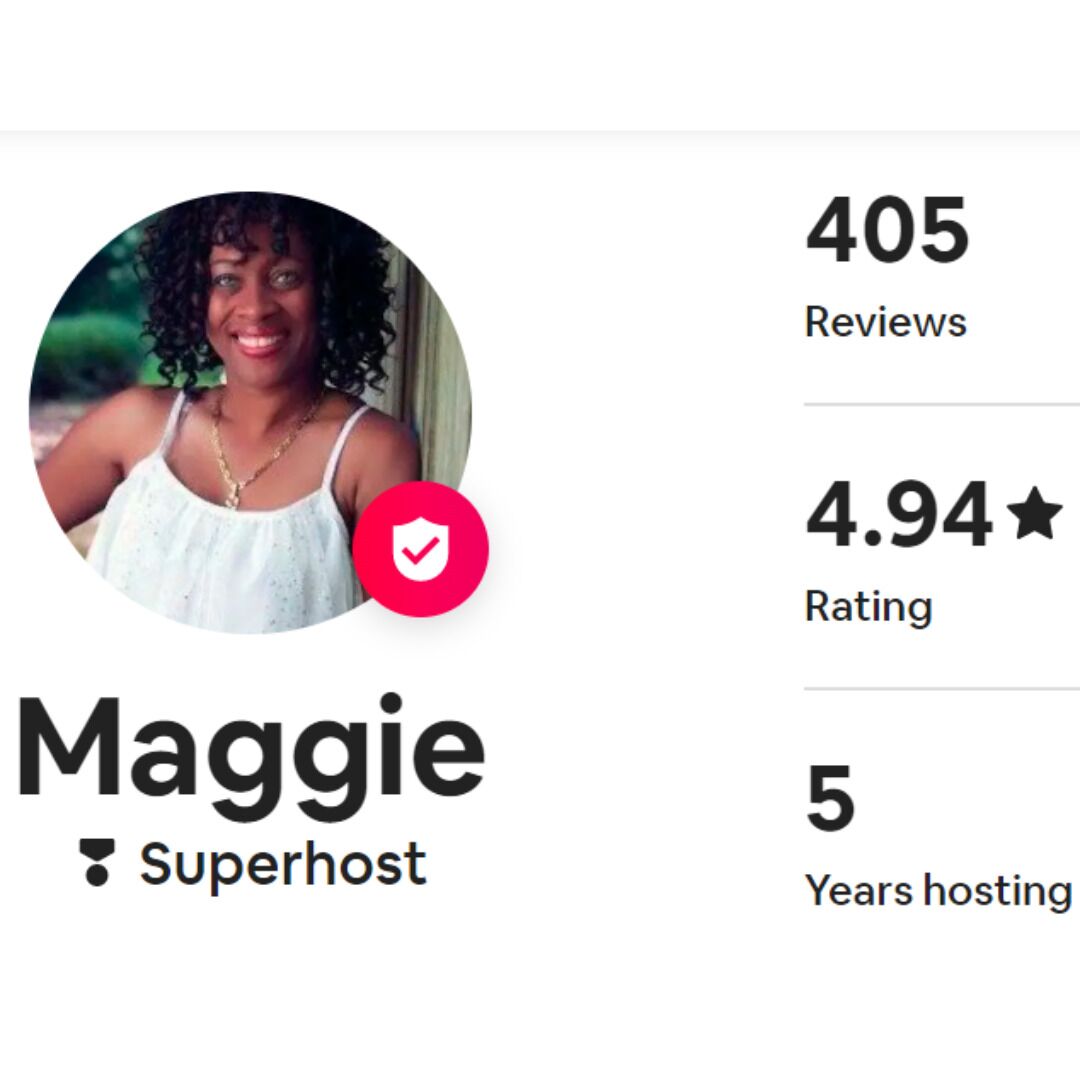The image size is (1080, 1080).
Task: Click the divider line below Reviews
Action: pyautogui.click(x=942, y=405)
